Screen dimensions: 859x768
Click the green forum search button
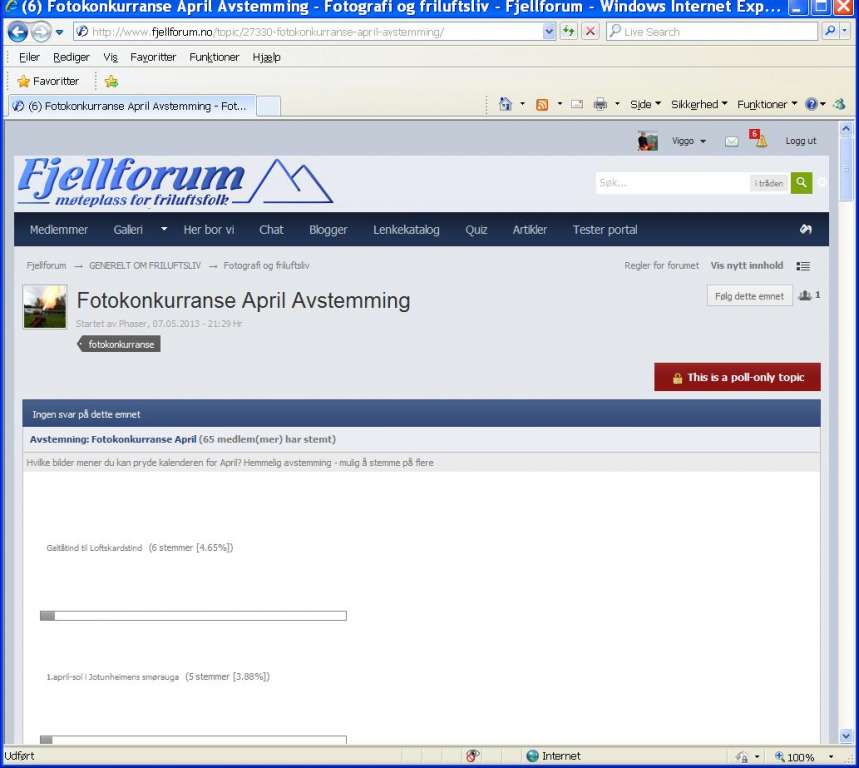[801, 182]
